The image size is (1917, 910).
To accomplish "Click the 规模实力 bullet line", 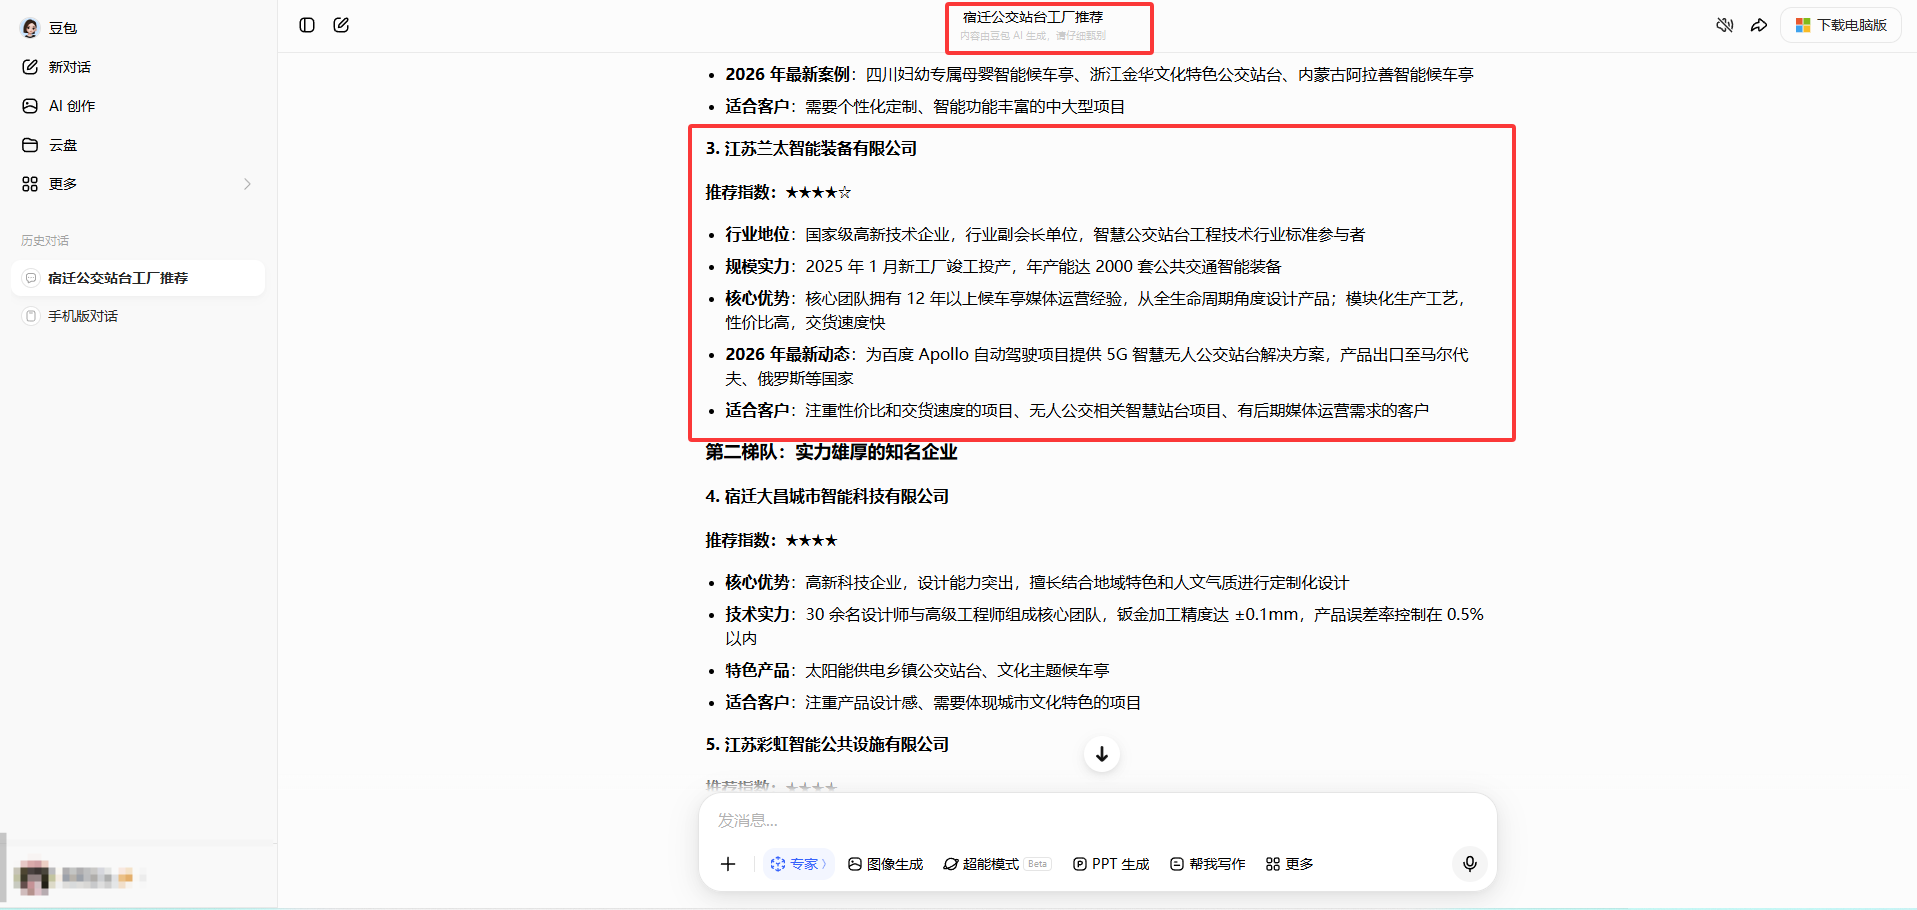I will (x=1003, y=267).
